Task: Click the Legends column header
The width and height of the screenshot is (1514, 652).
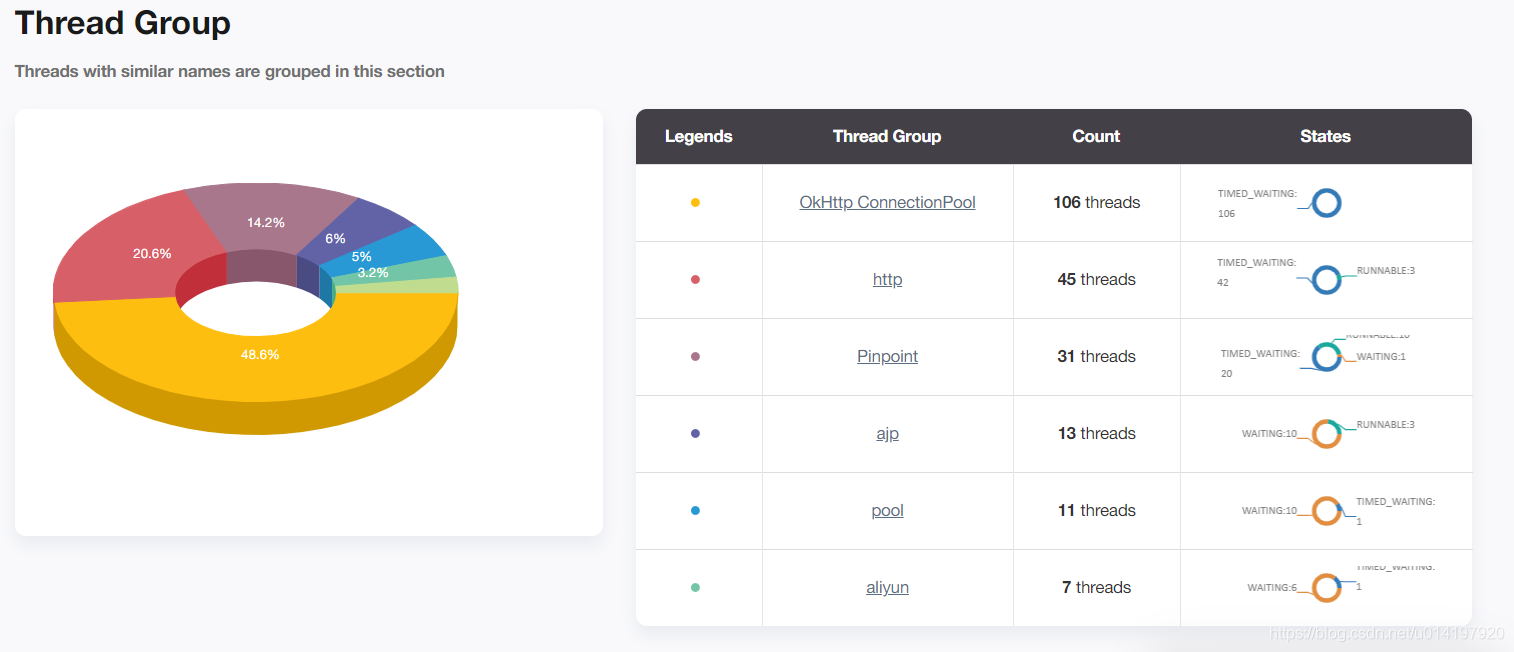Action: click(699, 136)
